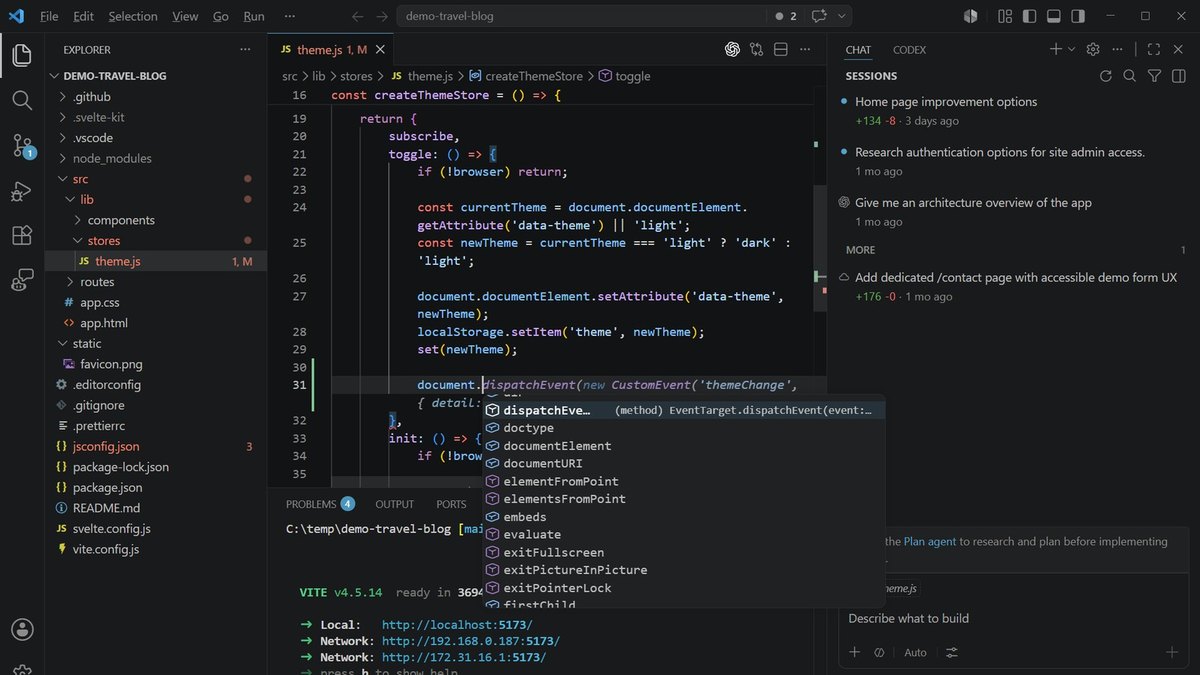Switch to the OUTPUT panel tab
Viewport: 1200px width, 675px height.
pos(394,504)
